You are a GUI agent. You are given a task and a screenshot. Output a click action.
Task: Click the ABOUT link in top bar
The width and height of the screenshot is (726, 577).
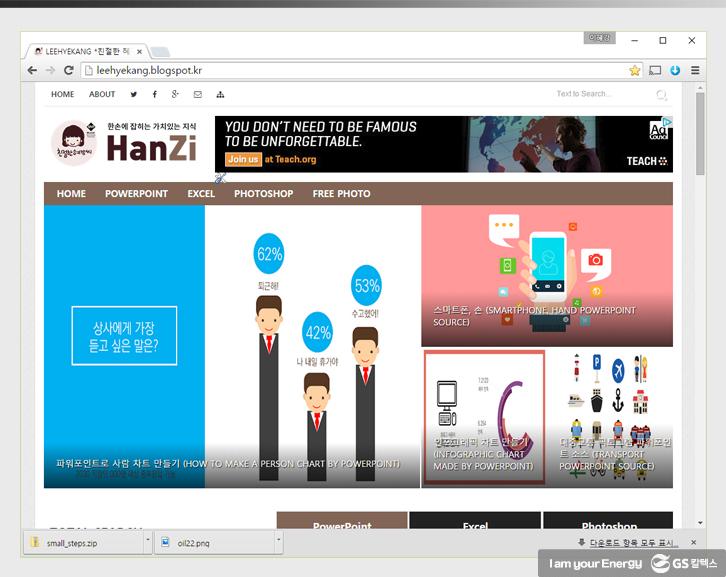(102, 95)
